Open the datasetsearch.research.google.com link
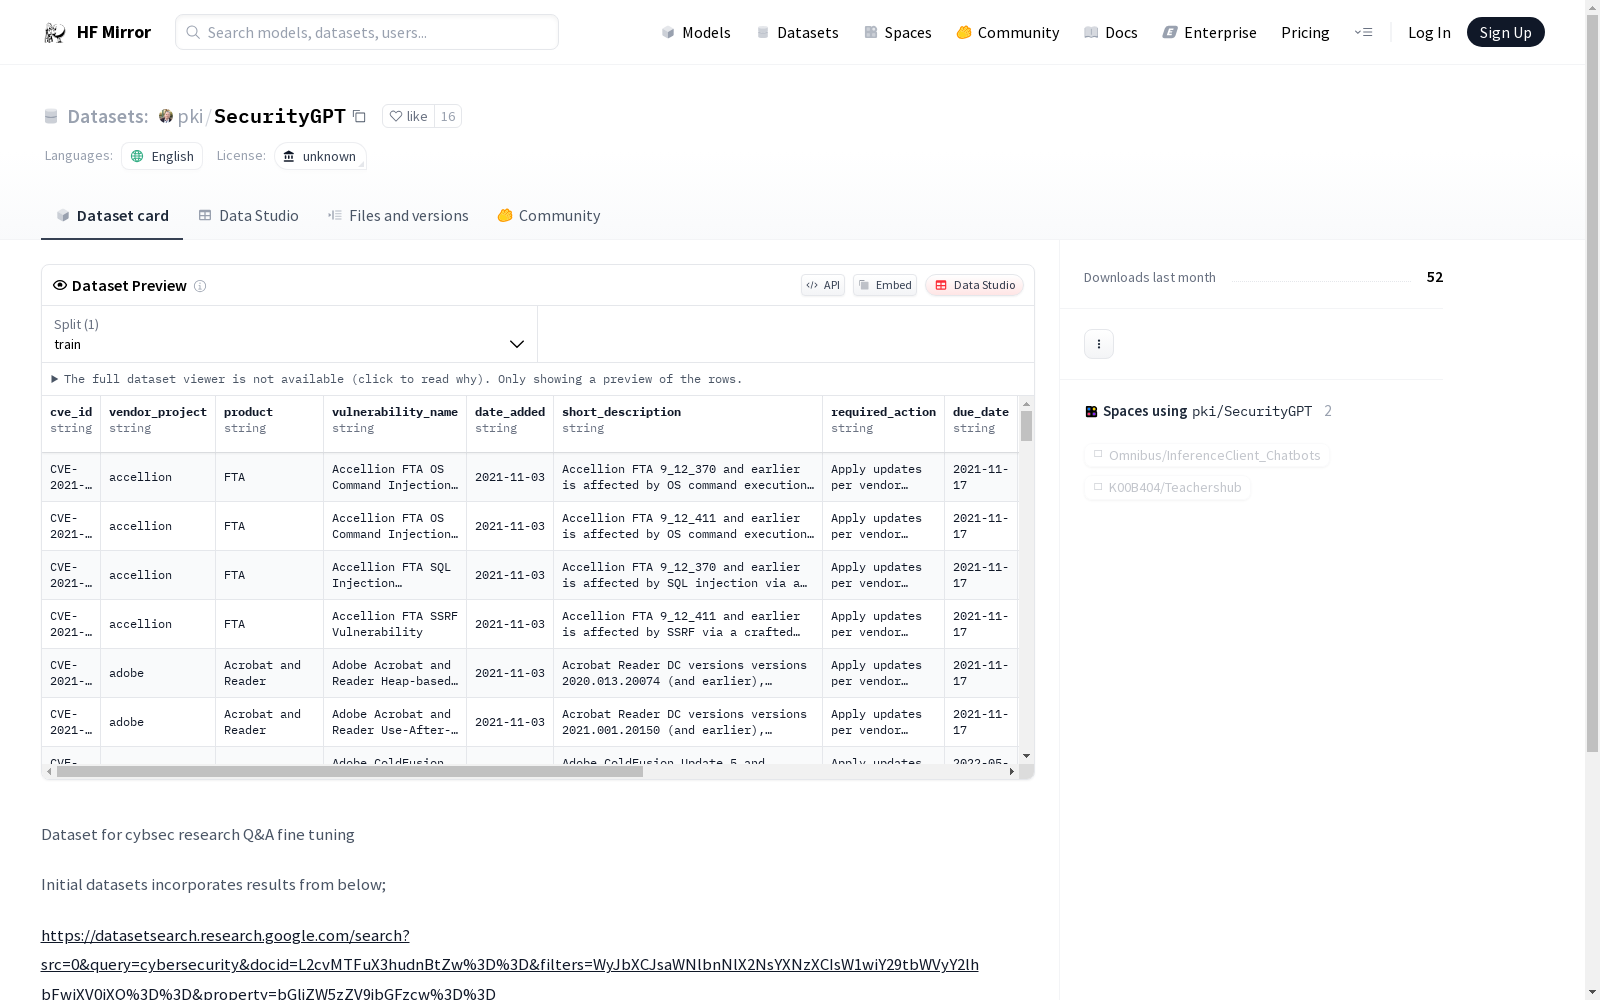Viewport: 1600px width, 1000px height. pyautogui.click(x=510, y=964)
